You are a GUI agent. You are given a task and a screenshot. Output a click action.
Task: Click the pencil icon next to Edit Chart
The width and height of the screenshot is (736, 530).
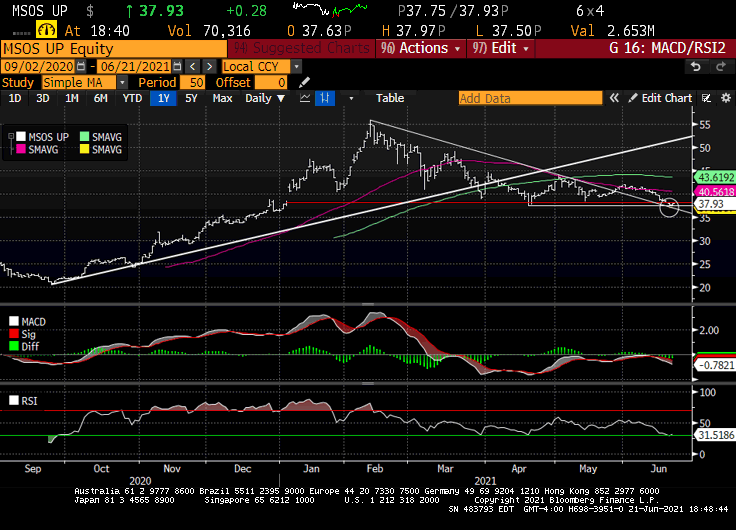click(633, 98)
